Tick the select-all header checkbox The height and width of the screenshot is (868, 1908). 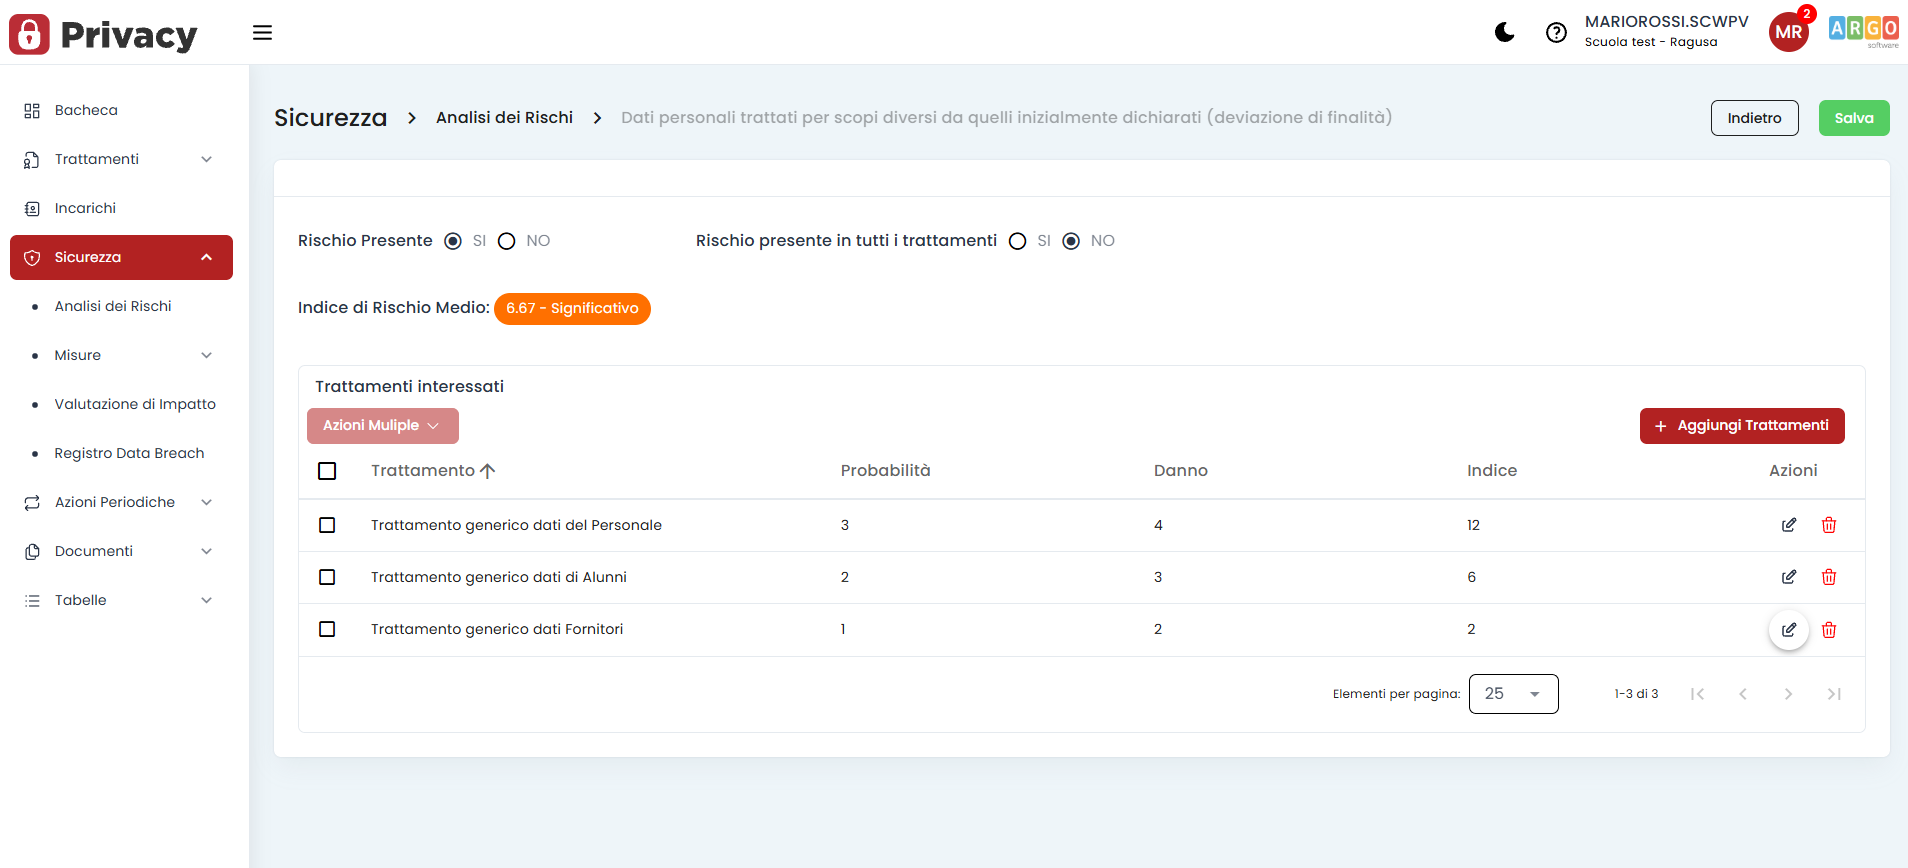coord(327,471)
